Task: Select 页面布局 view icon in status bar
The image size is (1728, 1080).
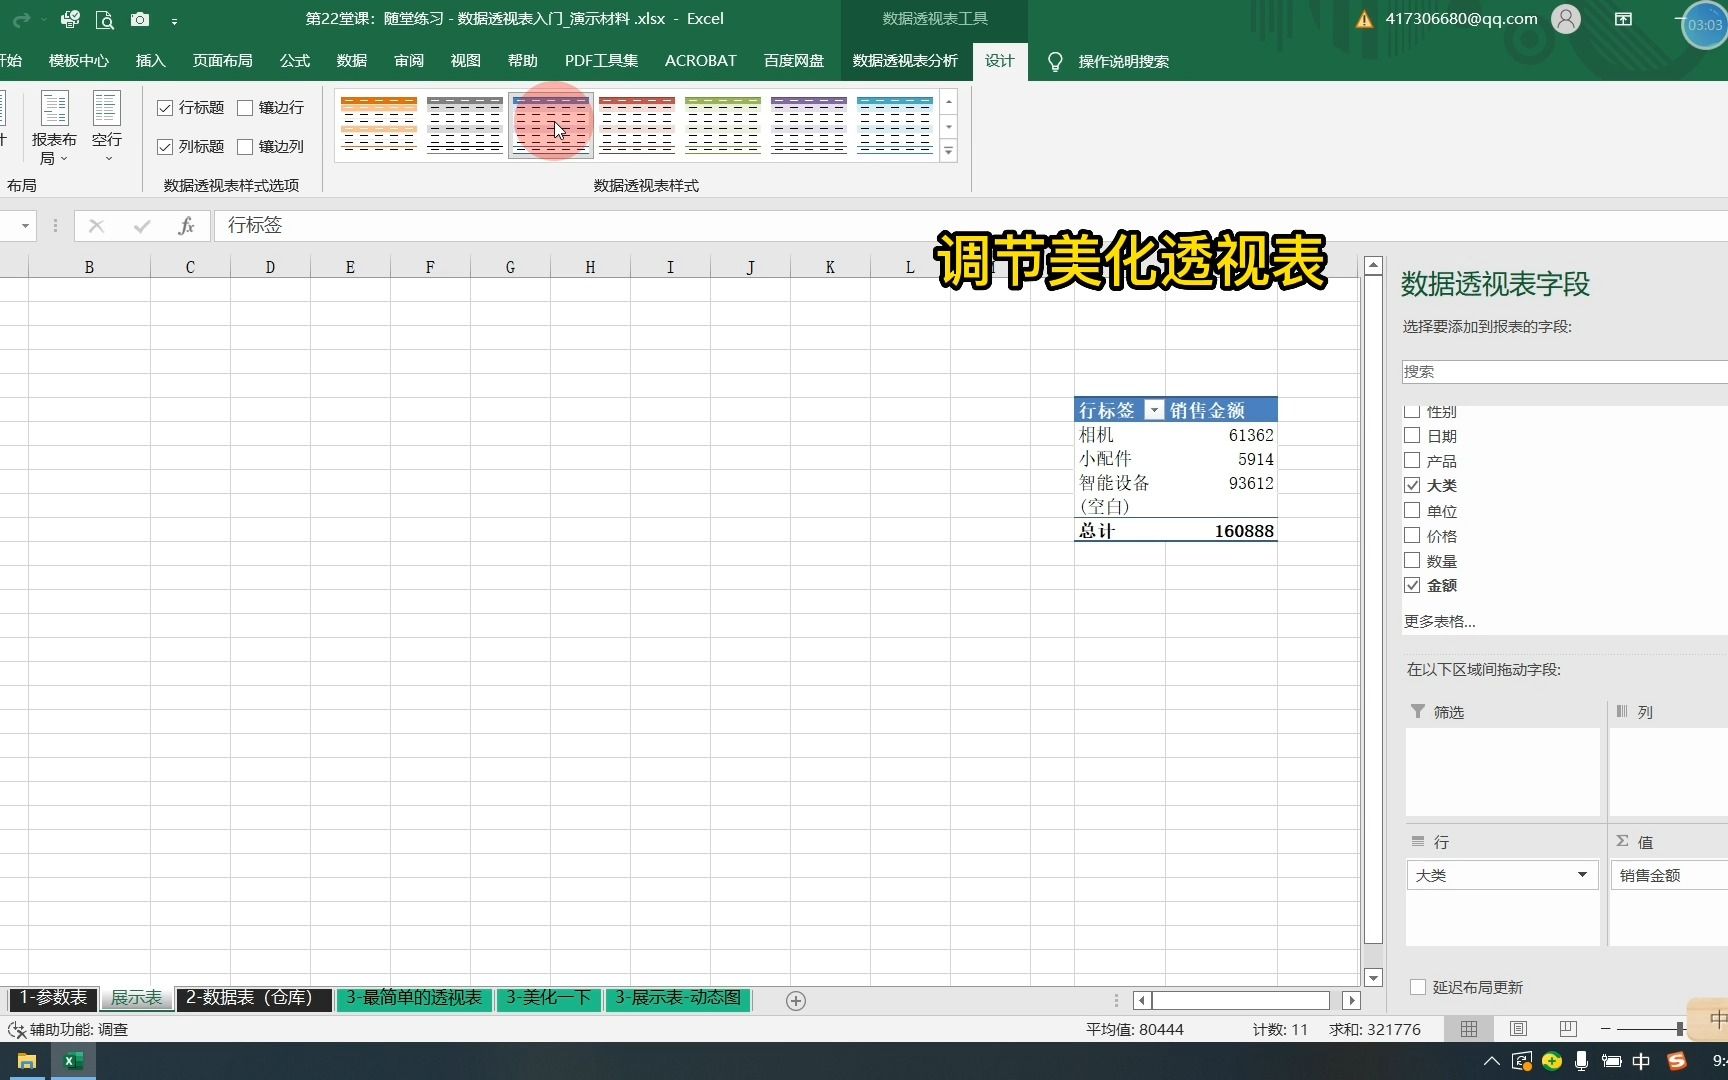Action: [1518, 1029]
